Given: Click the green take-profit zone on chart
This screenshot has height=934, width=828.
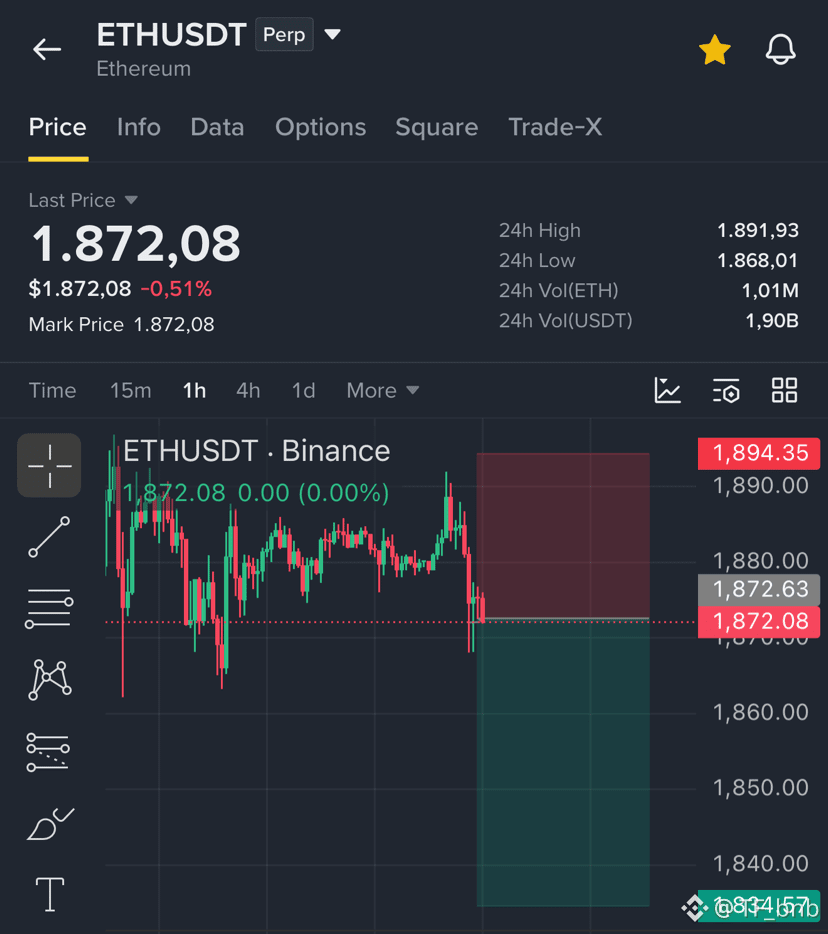Looking at the screenshot, I should 563,764.
